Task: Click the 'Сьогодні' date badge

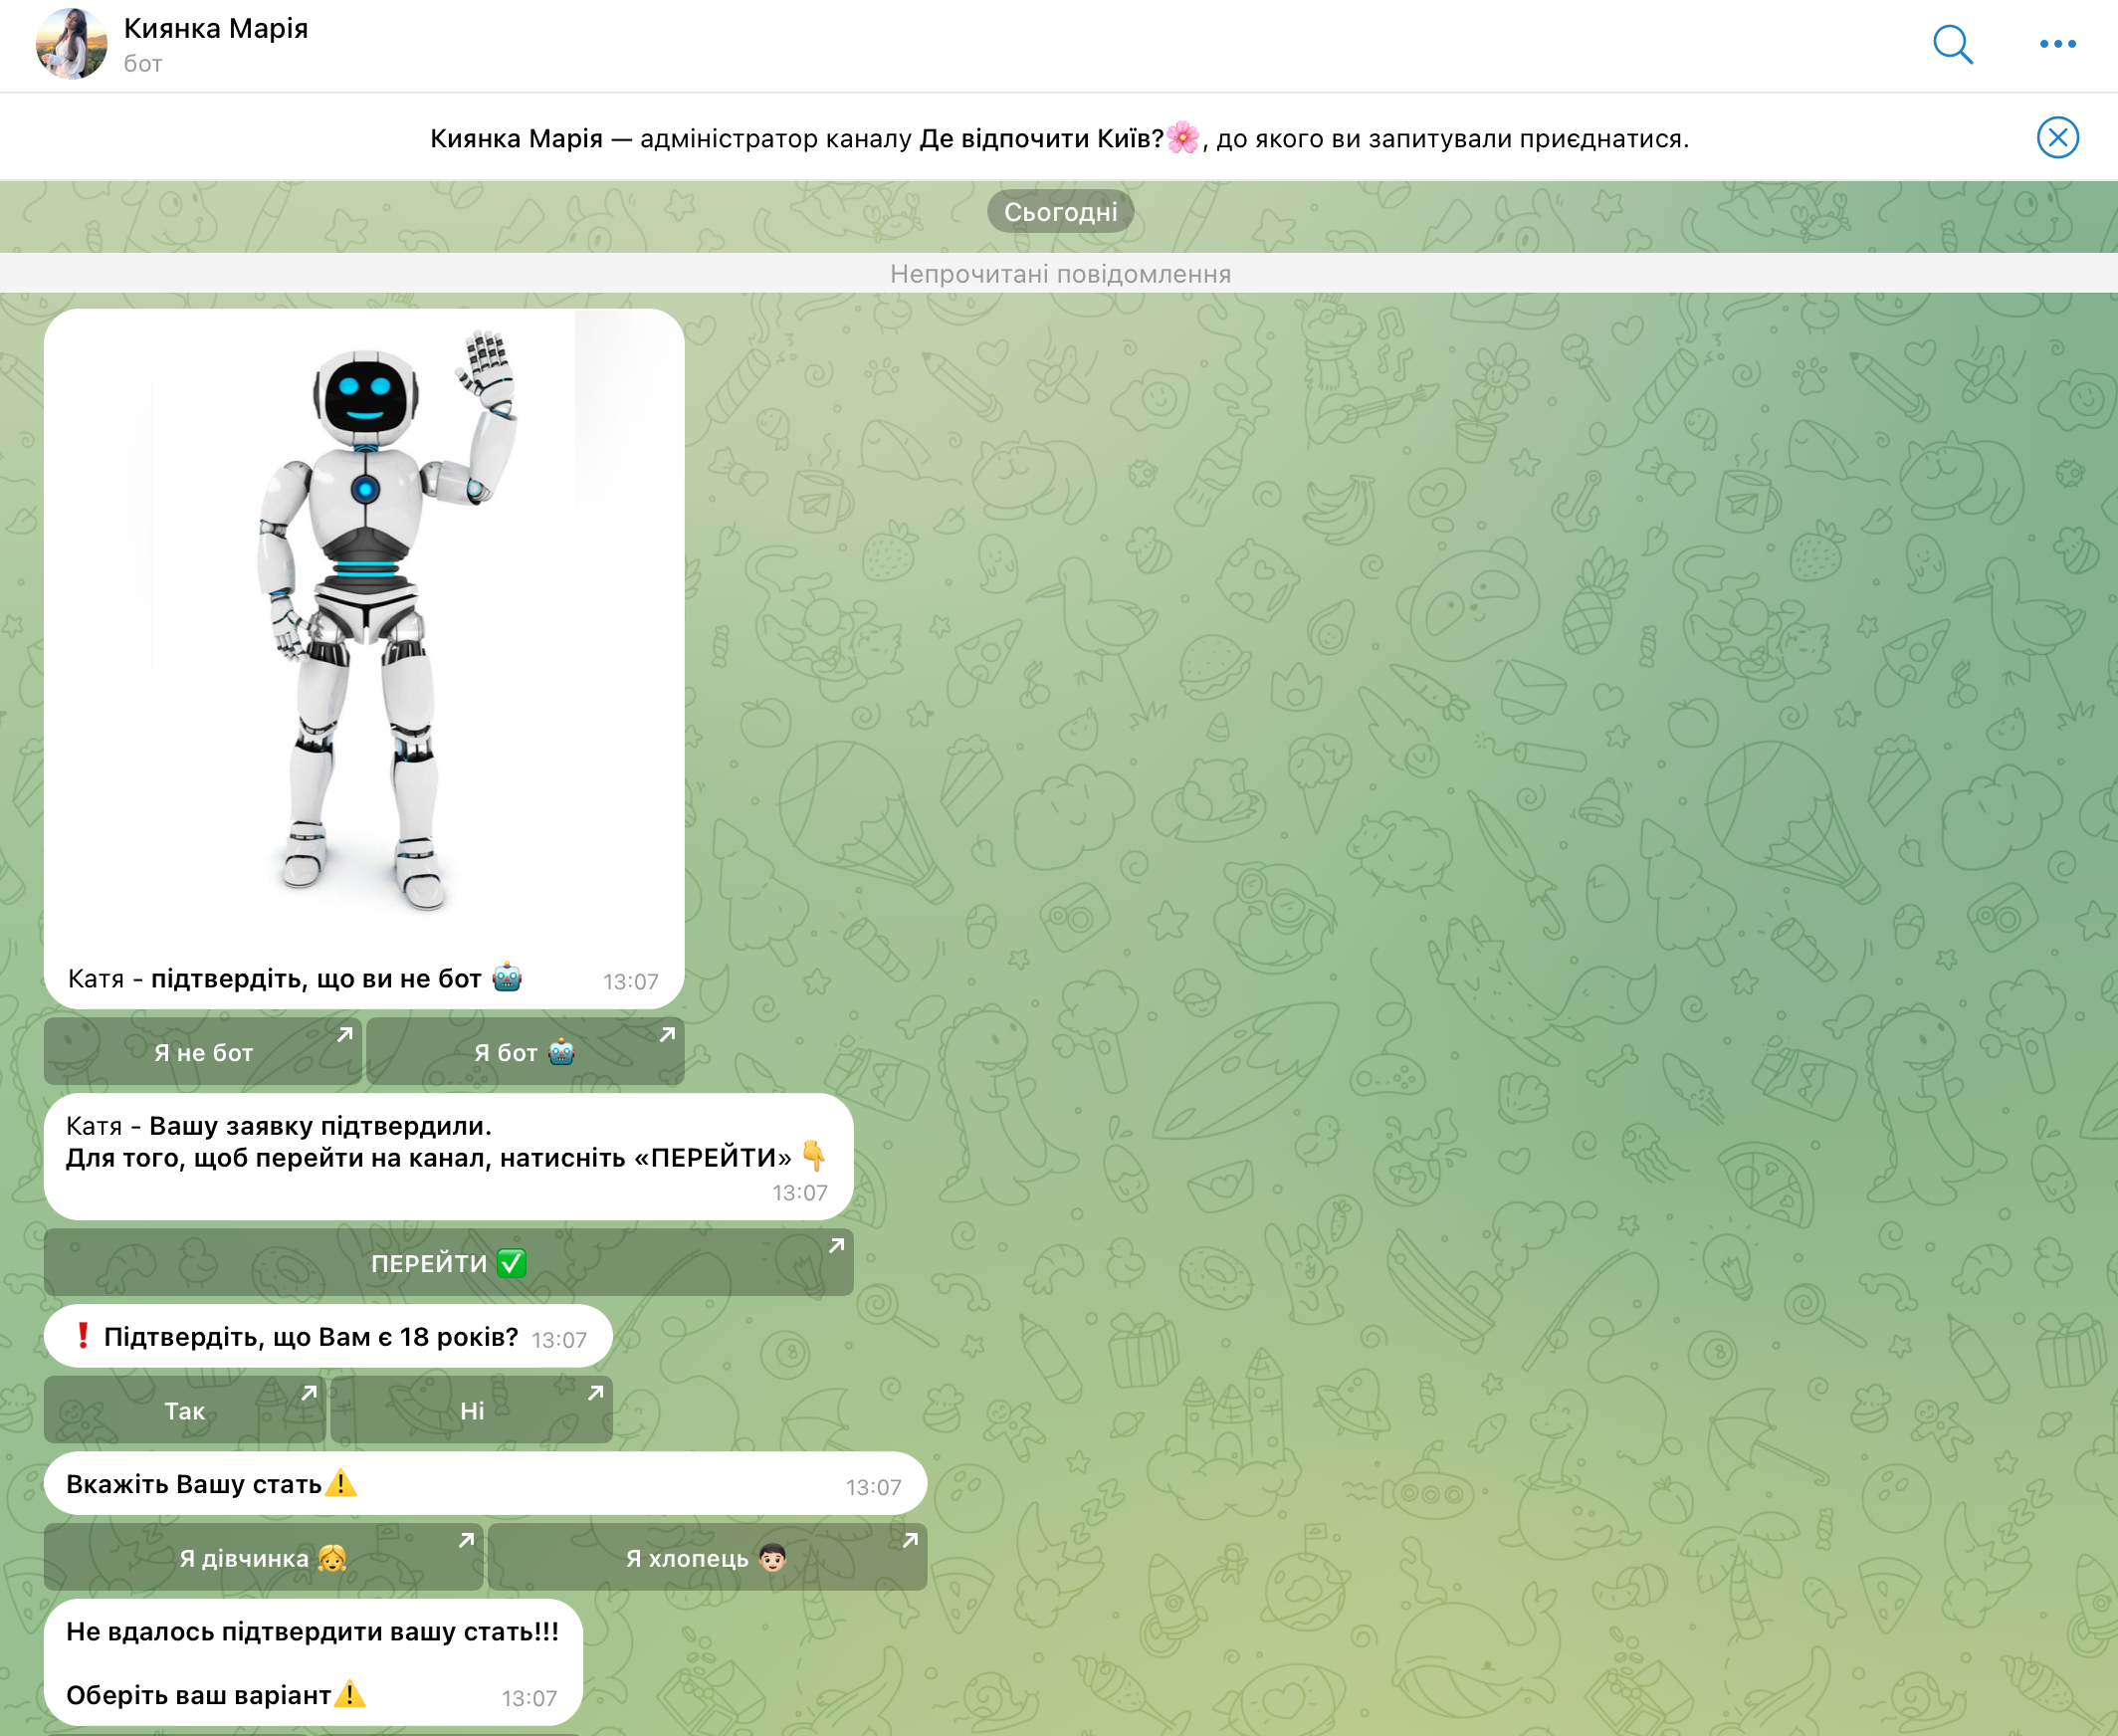Action: (x=1060, y=212)
